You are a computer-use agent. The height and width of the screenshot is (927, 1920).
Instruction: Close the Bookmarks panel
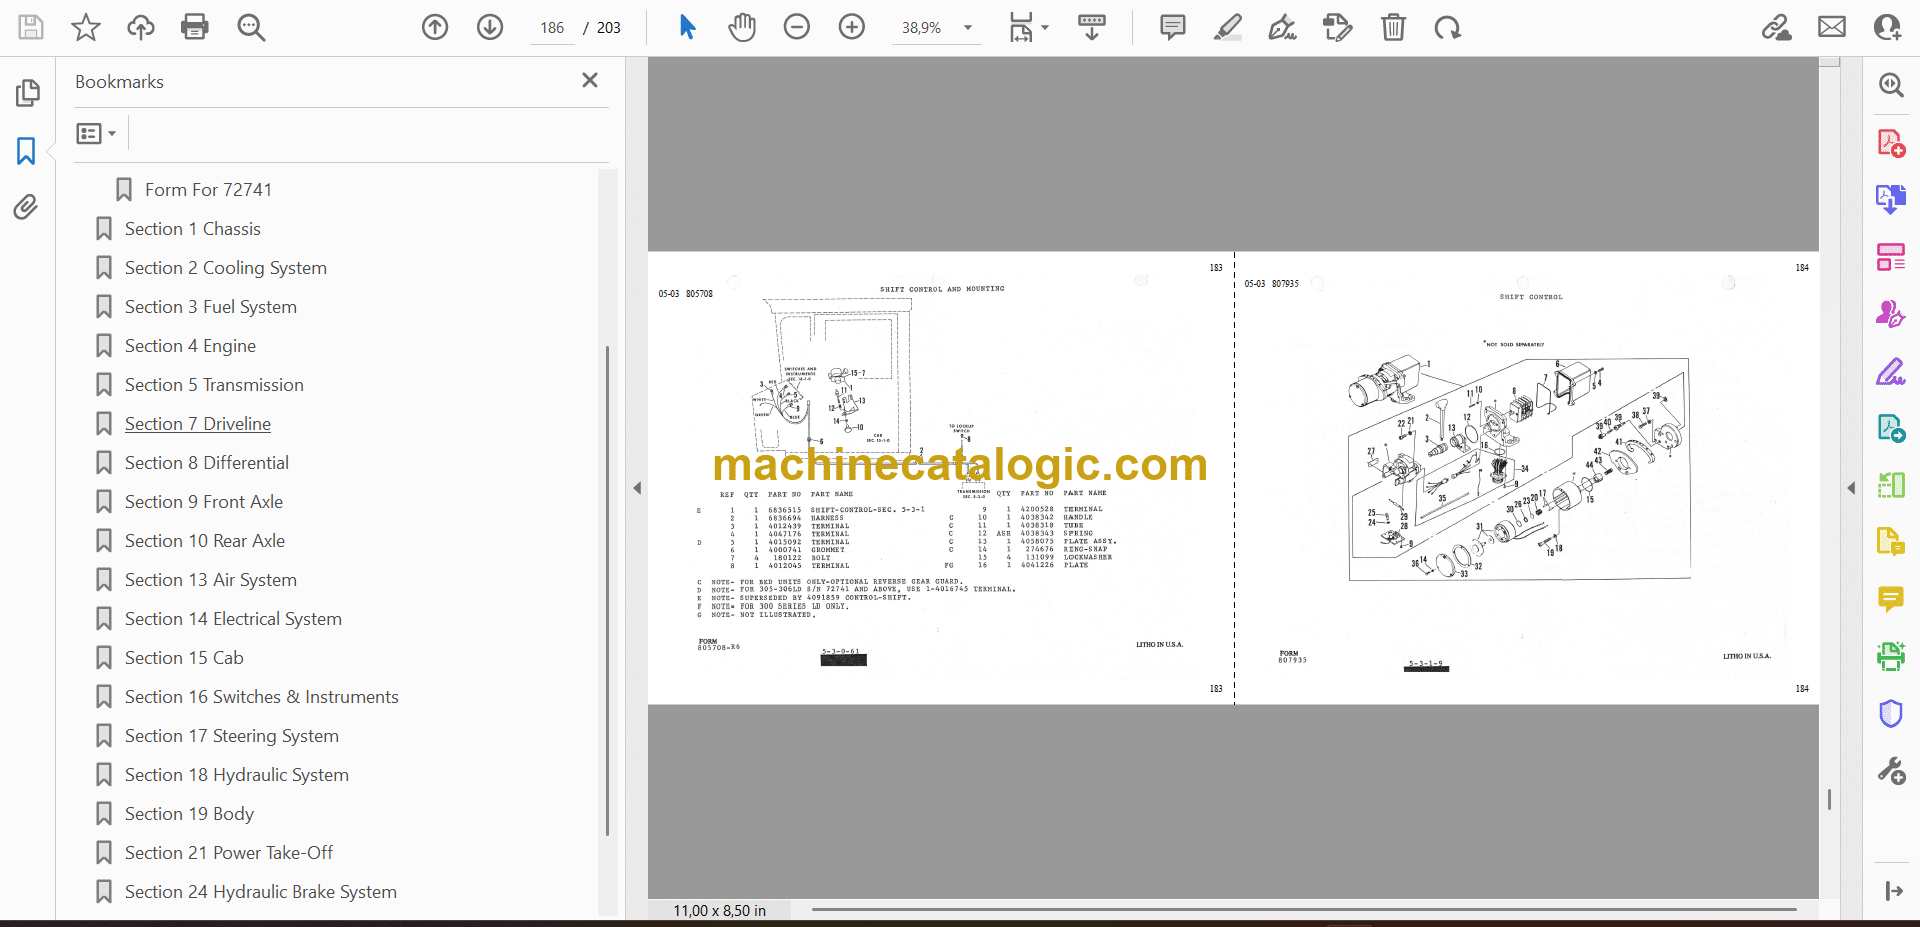(x=590, y=80)
